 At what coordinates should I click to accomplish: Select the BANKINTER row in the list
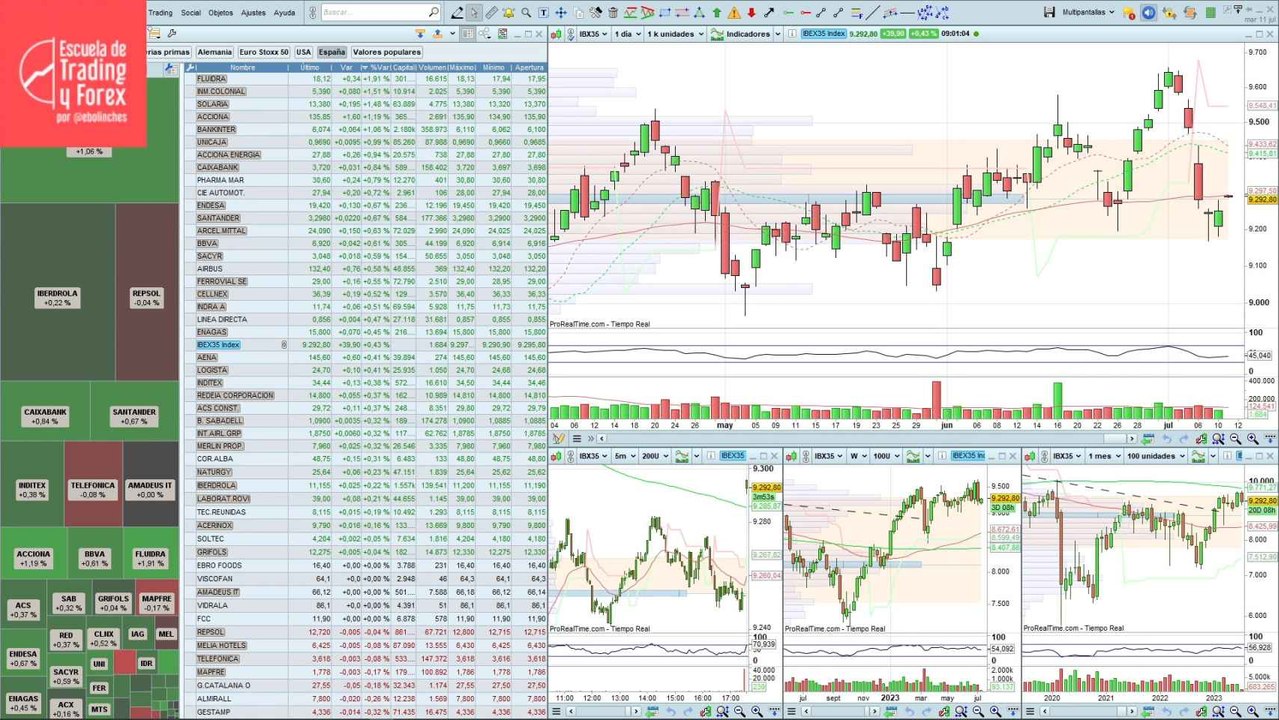click(365, 129)
